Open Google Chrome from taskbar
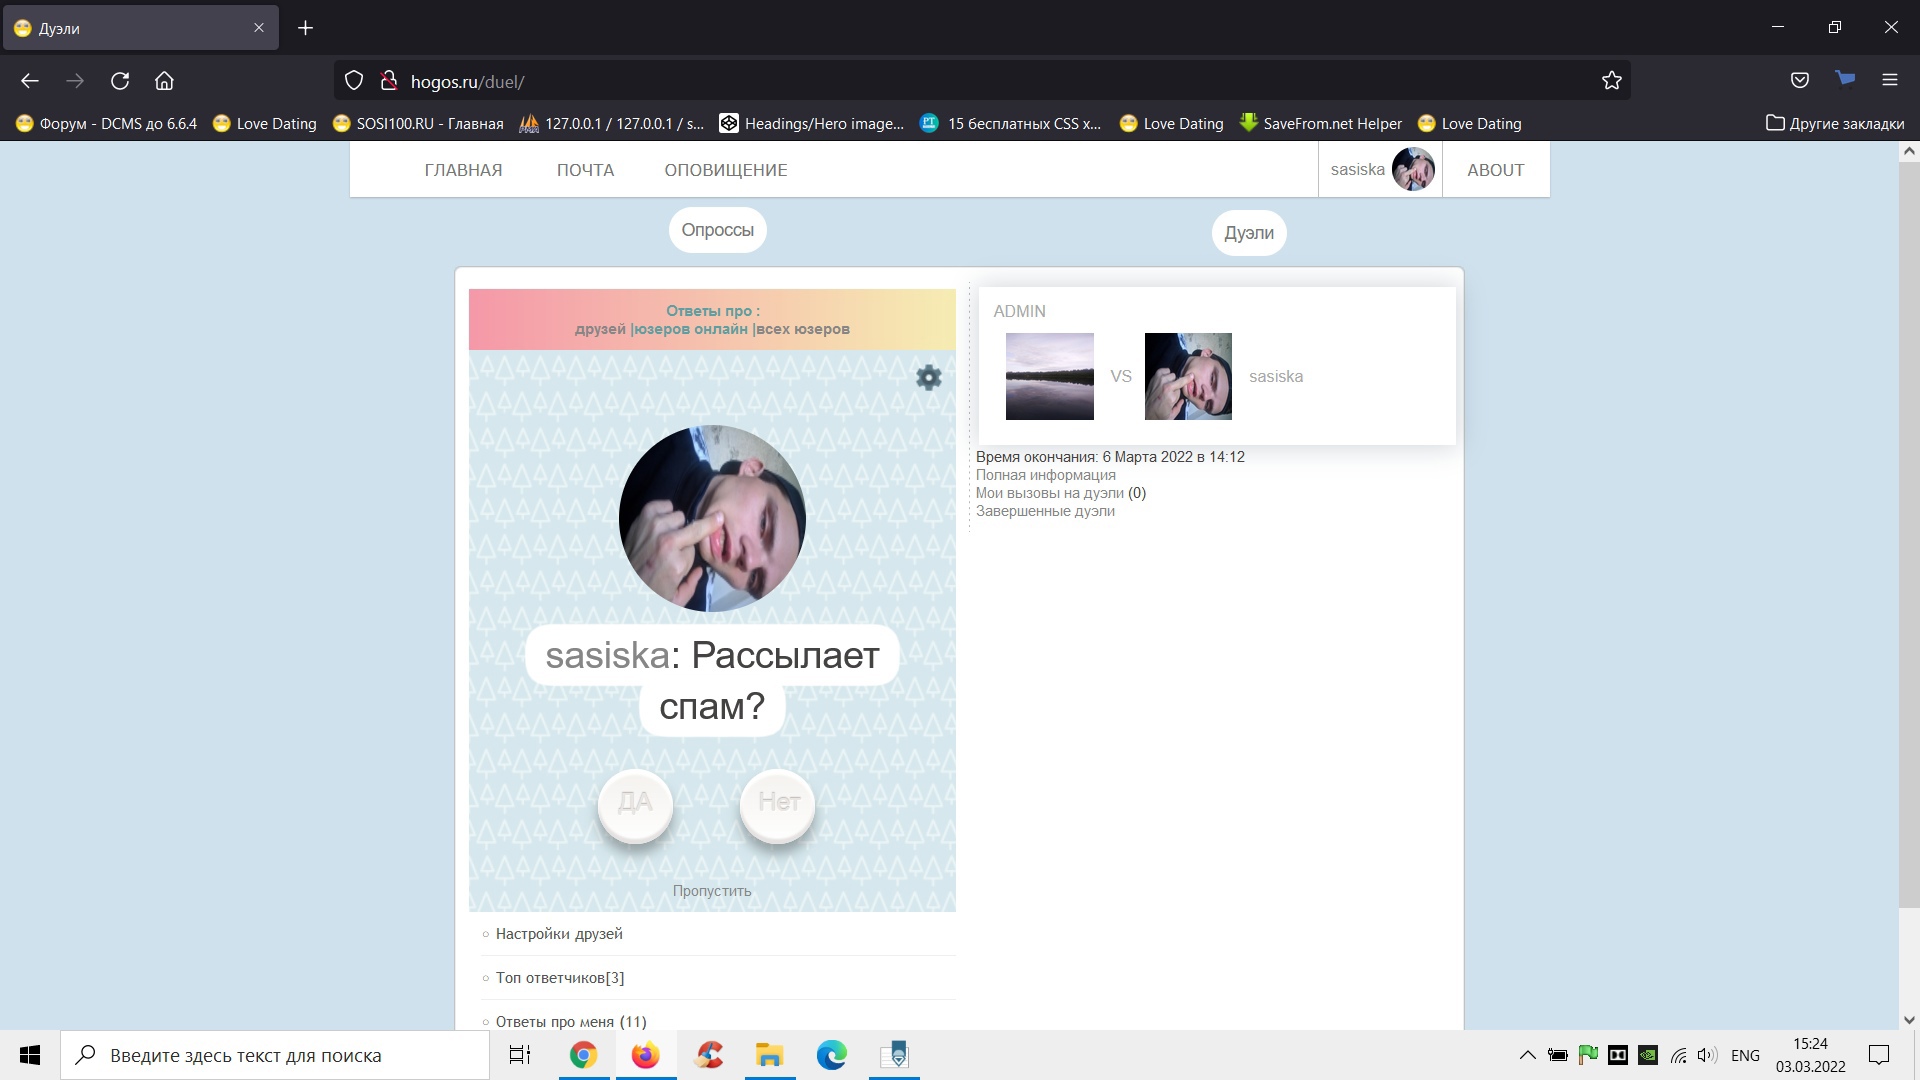This screenshot has width=1920, height=1080. (x=583, y=1055)
